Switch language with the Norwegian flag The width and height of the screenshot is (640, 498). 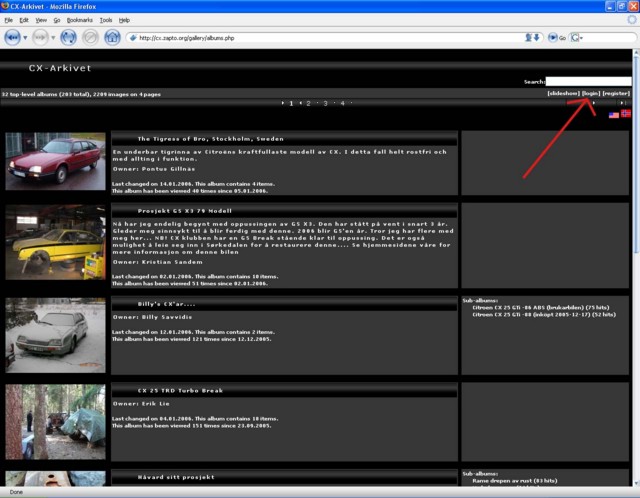pos(626,113)
